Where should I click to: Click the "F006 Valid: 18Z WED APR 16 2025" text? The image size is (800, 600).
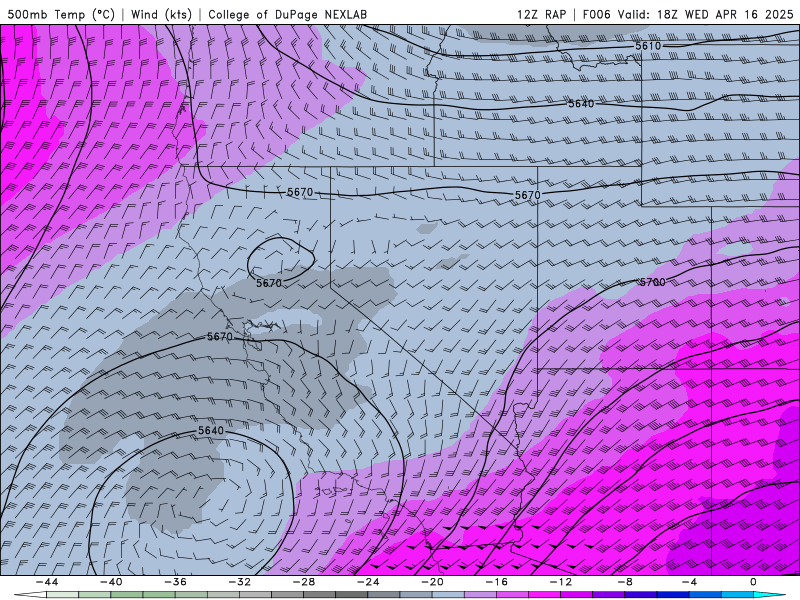(688, 14)
